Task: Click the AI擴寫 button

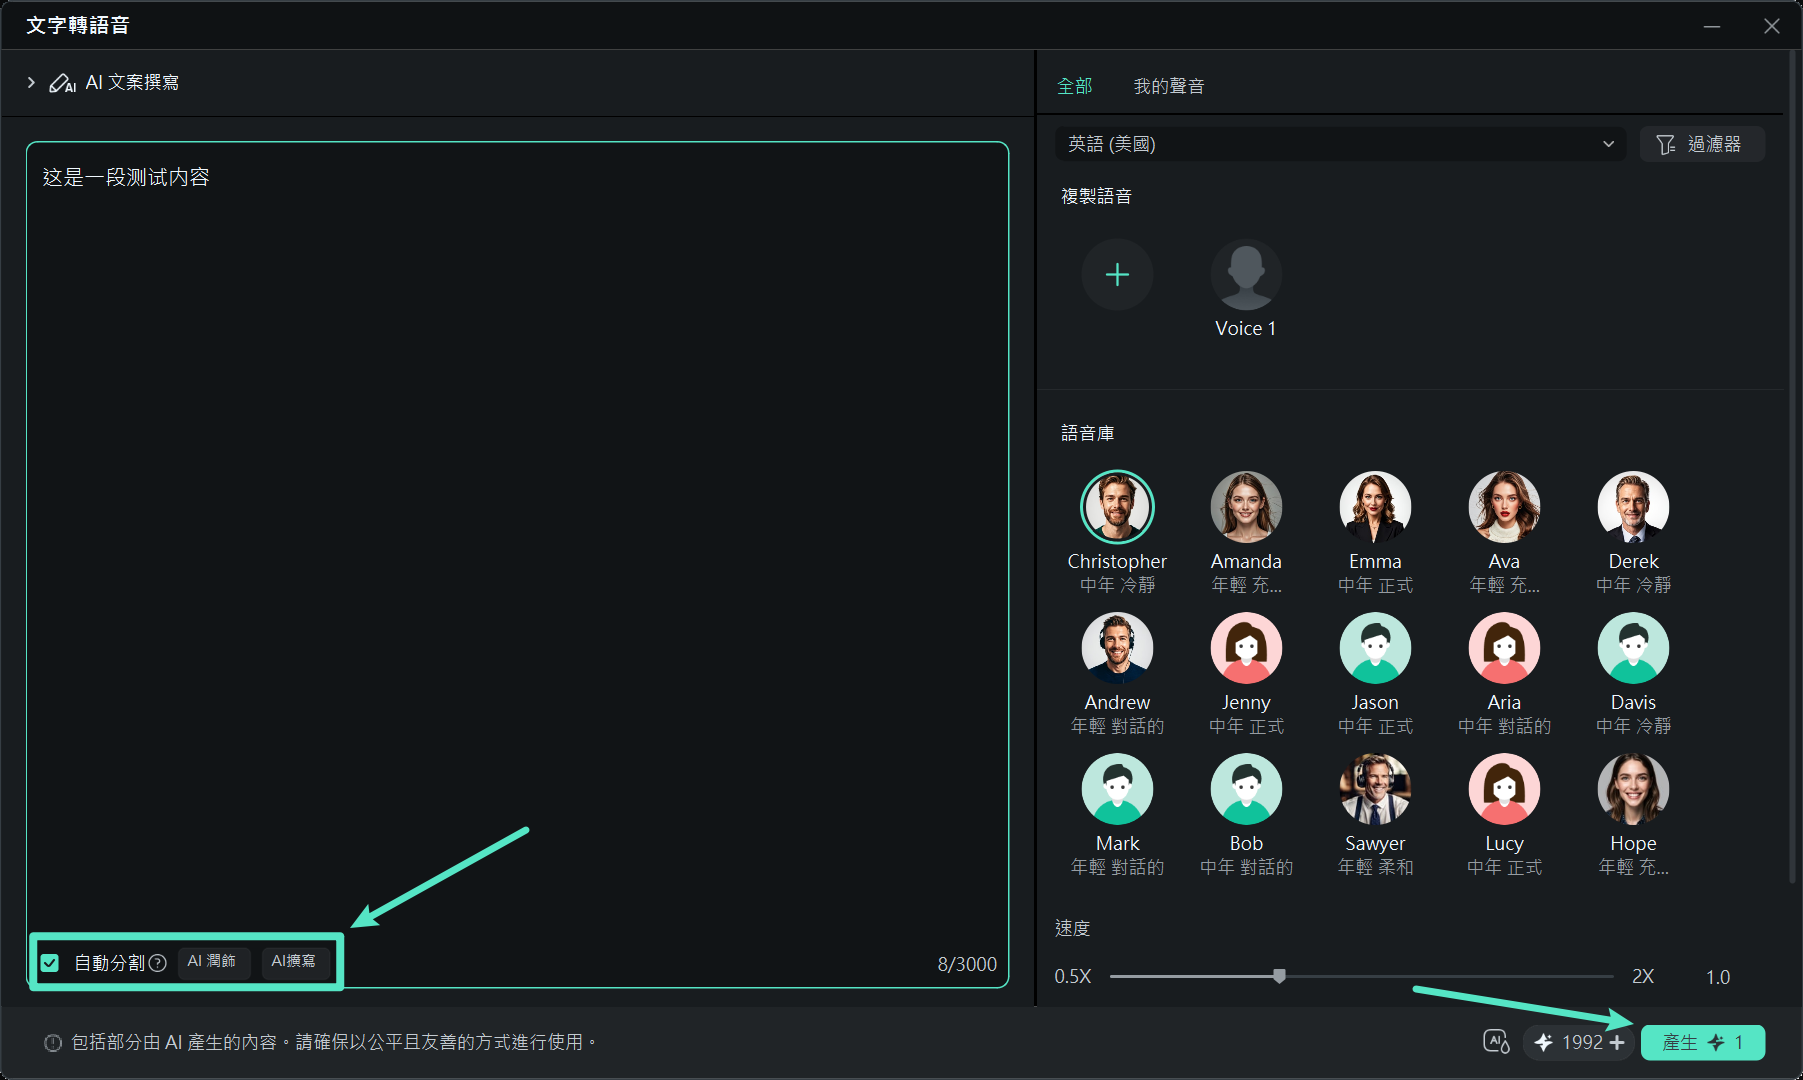Action: (x=293, y=961)
